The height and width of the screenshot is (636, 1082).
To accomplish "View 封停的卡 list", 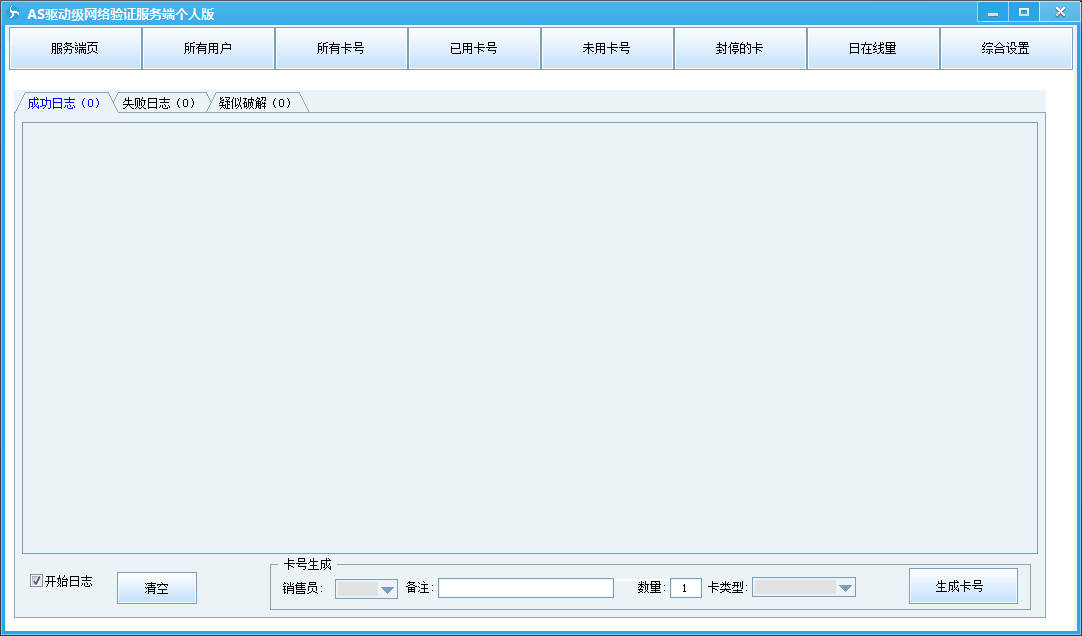I will pyautogui.click(x=740, y=48).
